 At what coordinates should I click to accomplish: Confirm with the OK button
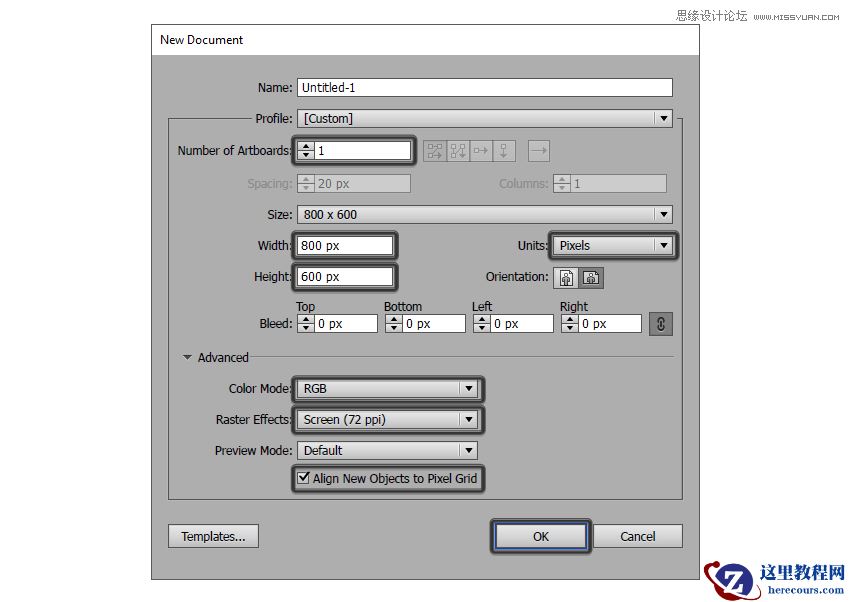point(540,536)
